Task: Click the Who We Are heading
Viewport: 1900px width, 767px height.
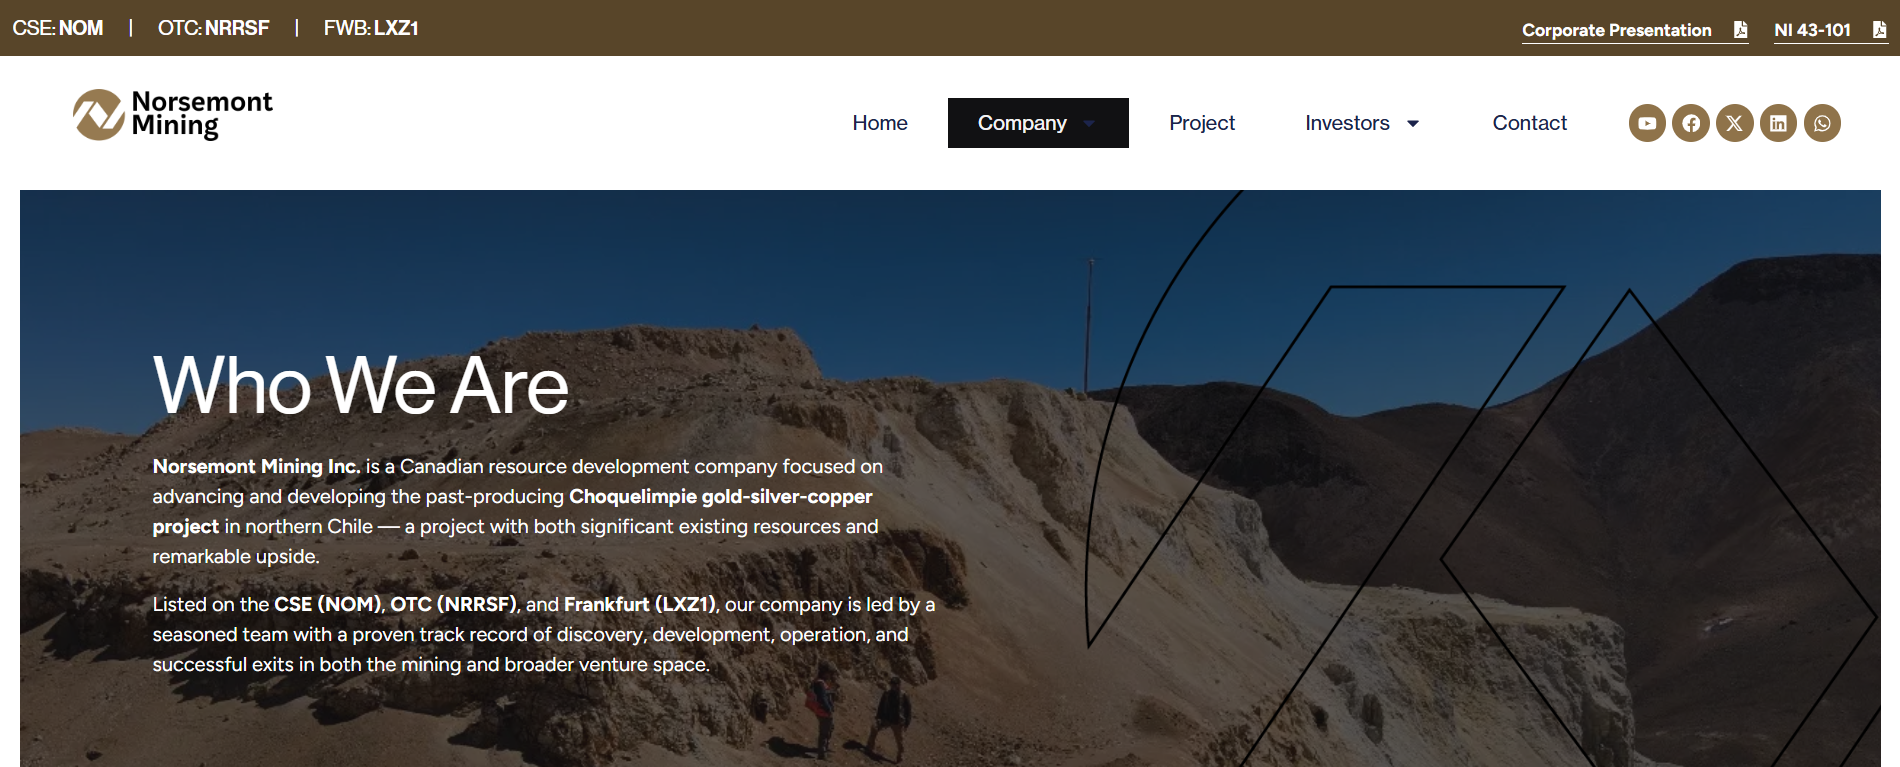Action: click(361, 385)
